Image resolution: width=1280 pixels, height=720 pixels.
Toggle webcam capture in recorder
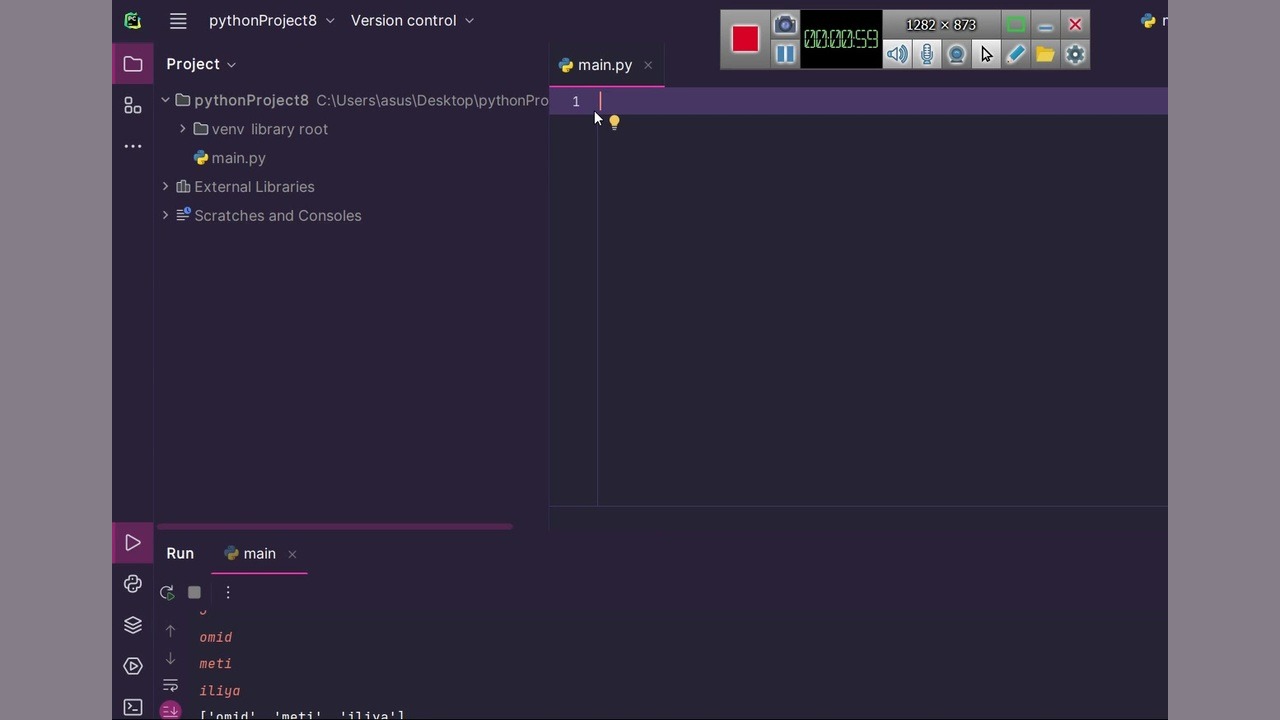(957, 54)
